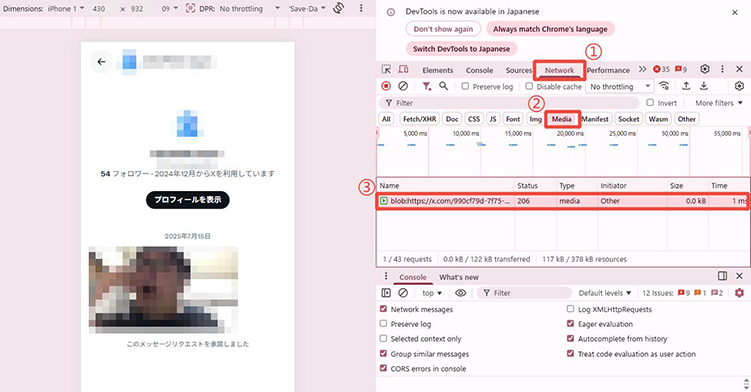Open the Save-Data dropdown
The height and width of the screenshot is (392, 751).
coord(307,9)
